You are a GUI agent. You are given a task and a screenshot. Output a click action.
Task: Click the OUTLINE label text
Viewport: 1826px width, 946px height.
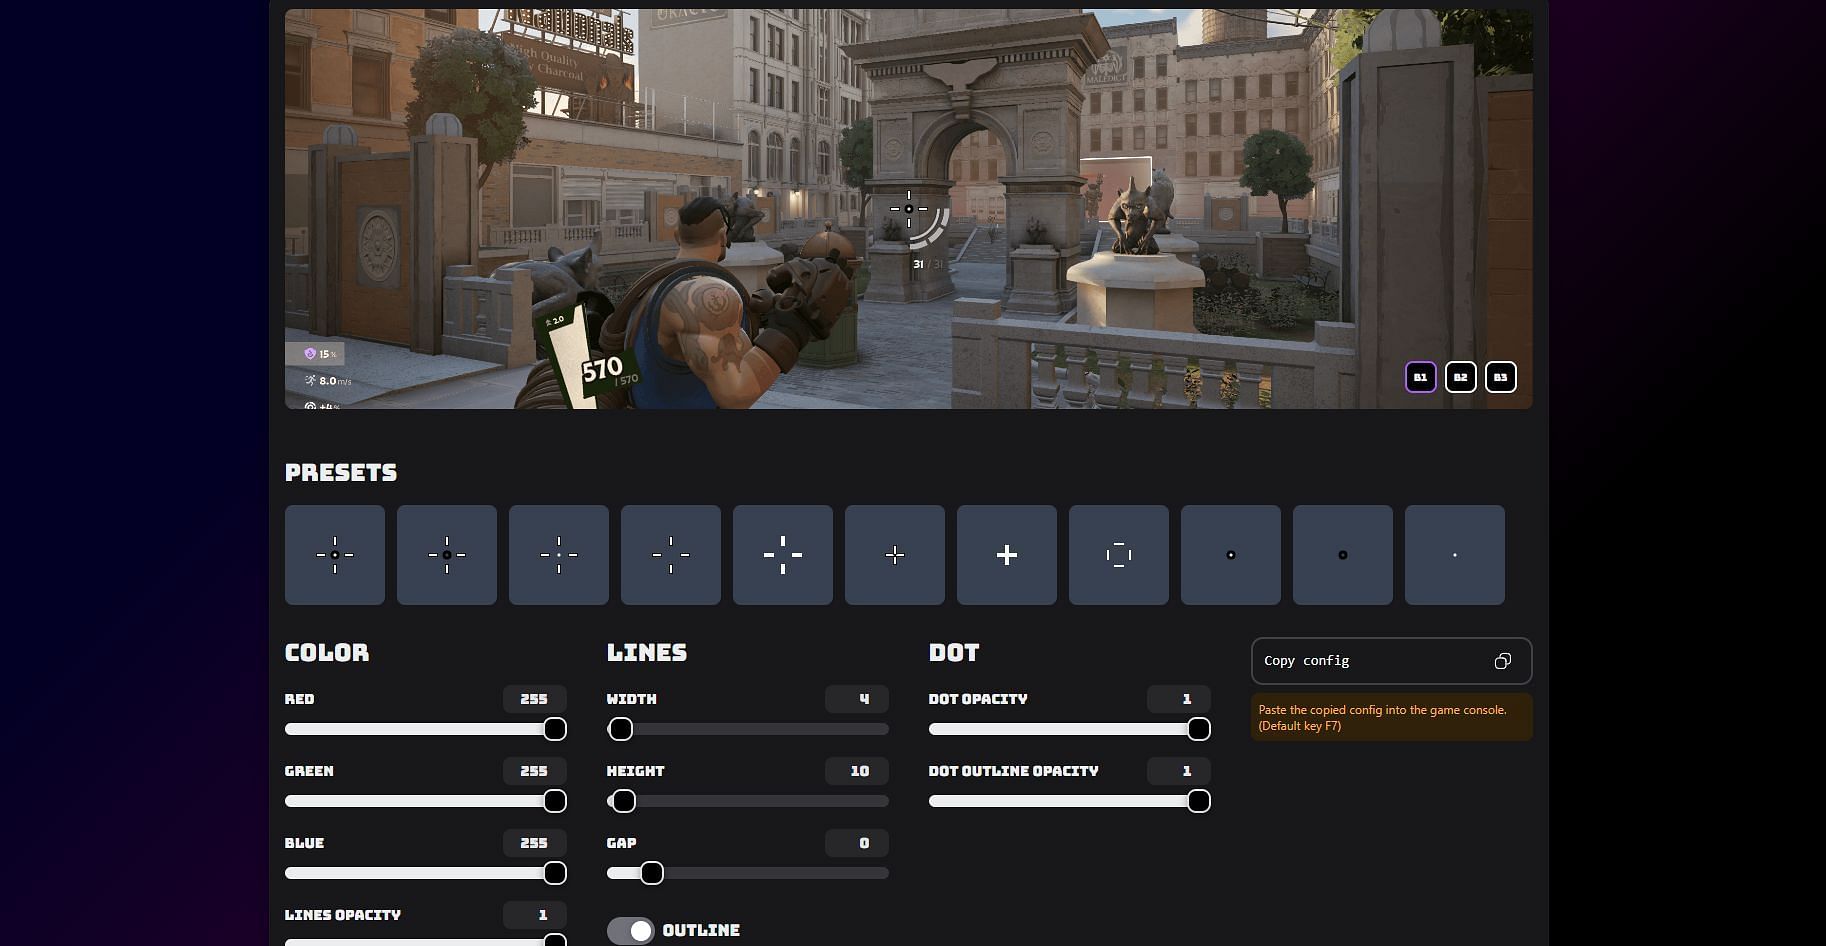pyautogui.click(x=701, y=931)
